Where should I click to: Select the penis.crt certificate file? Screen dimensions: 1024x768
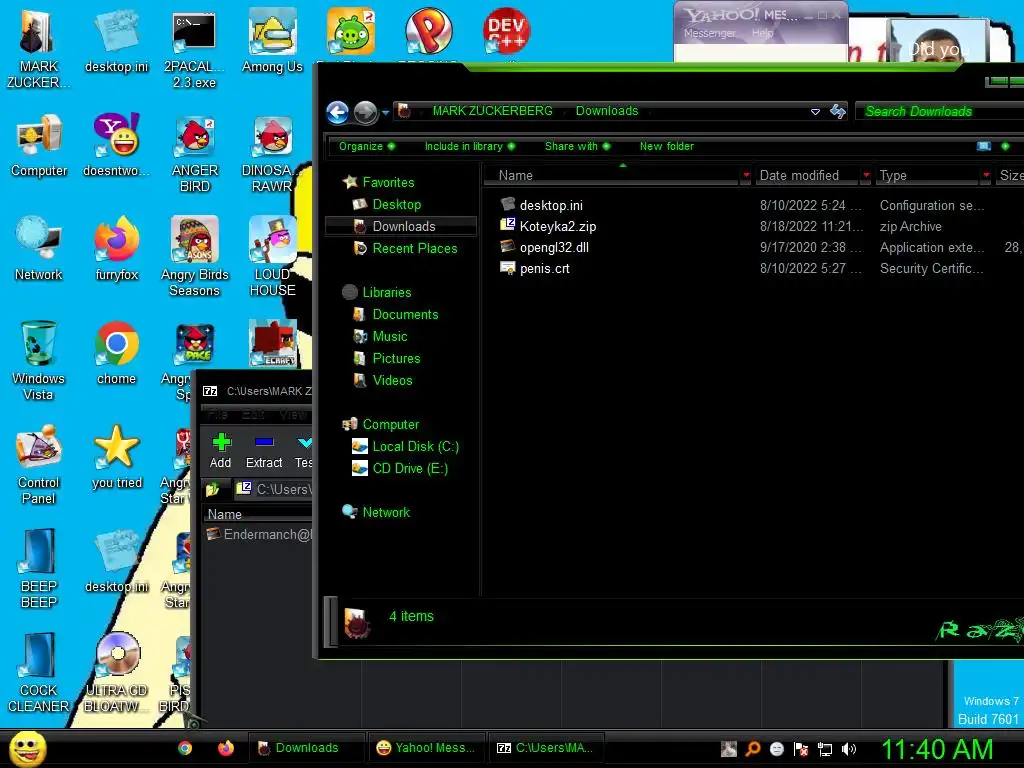tap(544, 268)
